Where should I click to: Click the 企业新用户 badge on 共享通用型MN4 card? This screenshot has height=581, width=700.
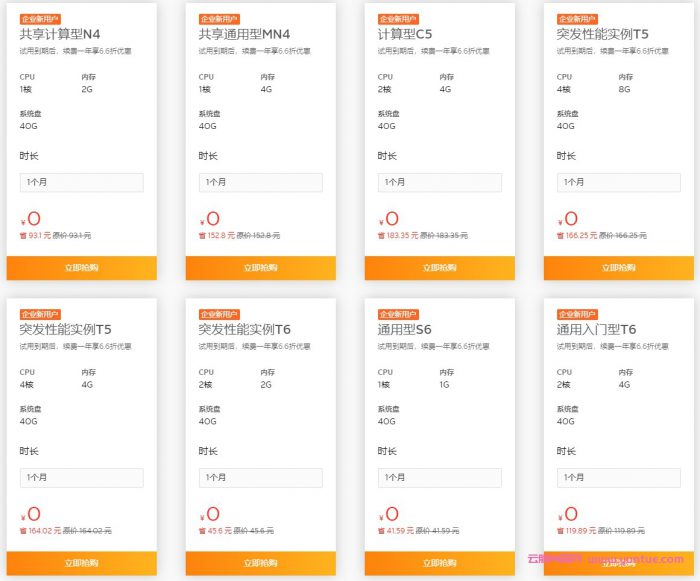(x=219, y=19)
